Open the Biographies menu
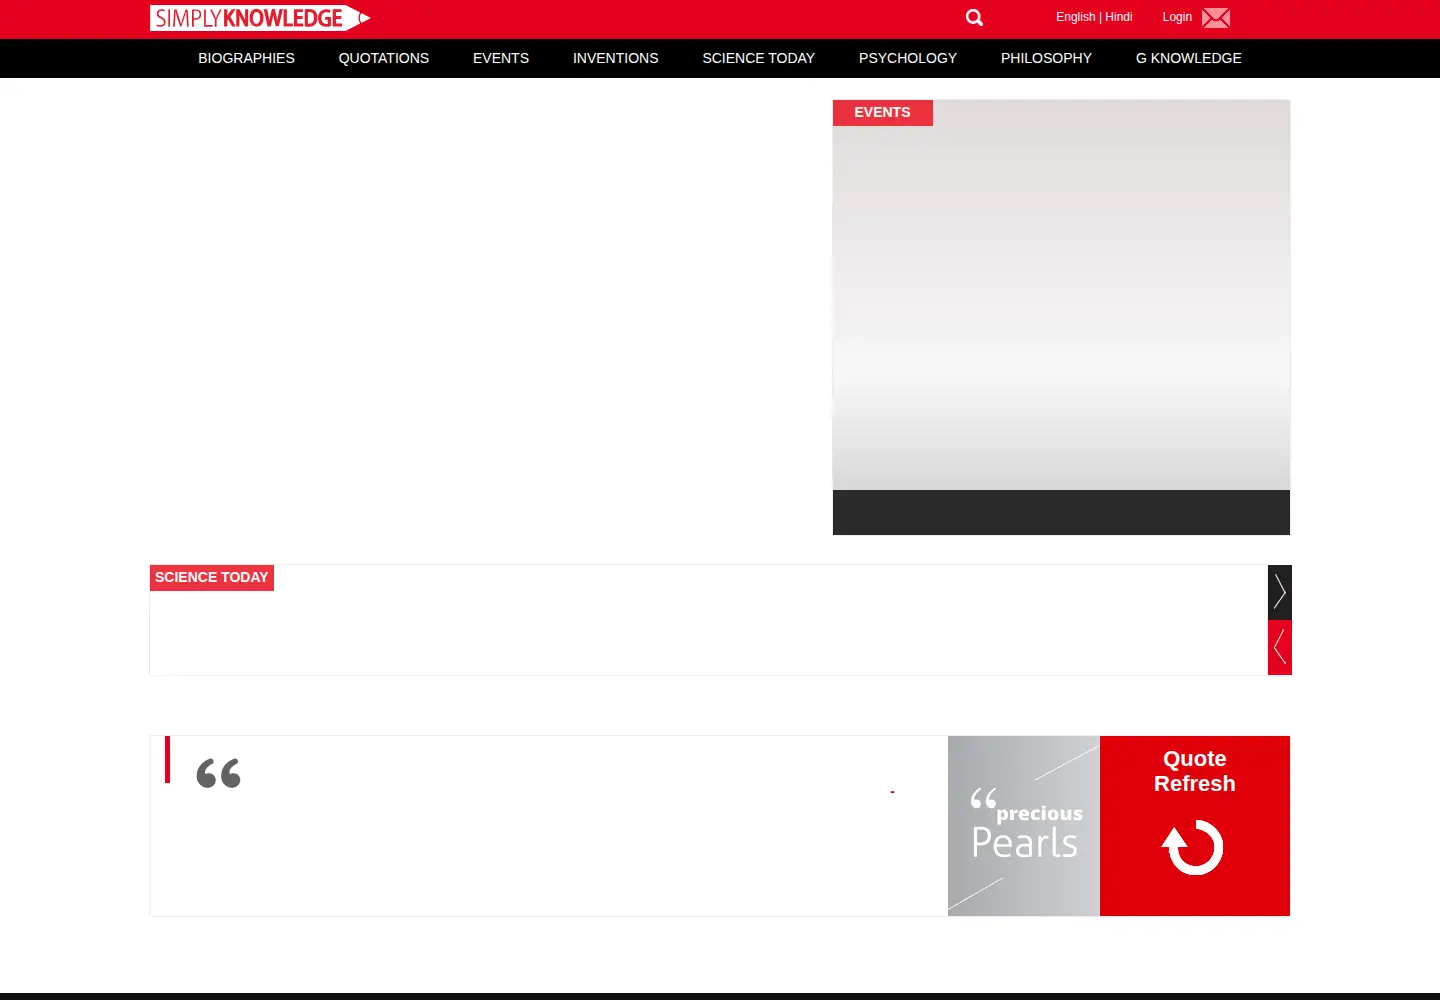1440x1000 pixels. (x=246, y=58)
